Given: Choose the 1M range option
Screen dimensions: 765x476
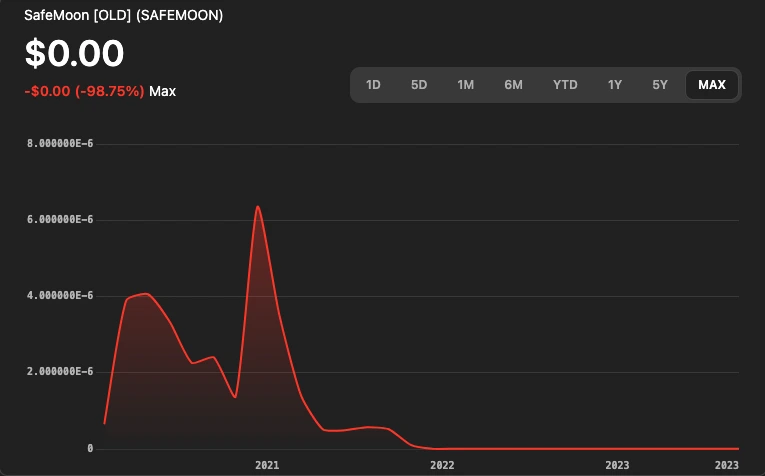Looking at the screenshot, I should click(465, 85).
